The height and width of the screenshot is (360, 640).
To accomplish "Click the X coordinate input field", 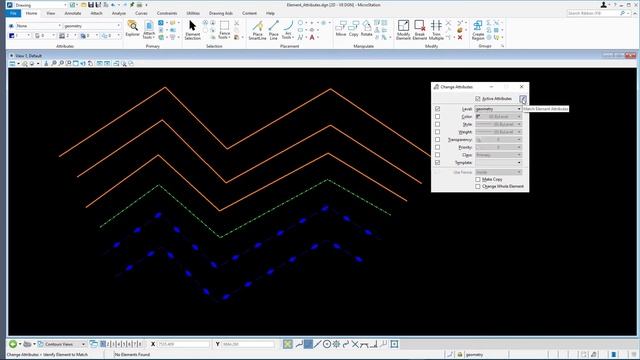I will click(184, 344).
